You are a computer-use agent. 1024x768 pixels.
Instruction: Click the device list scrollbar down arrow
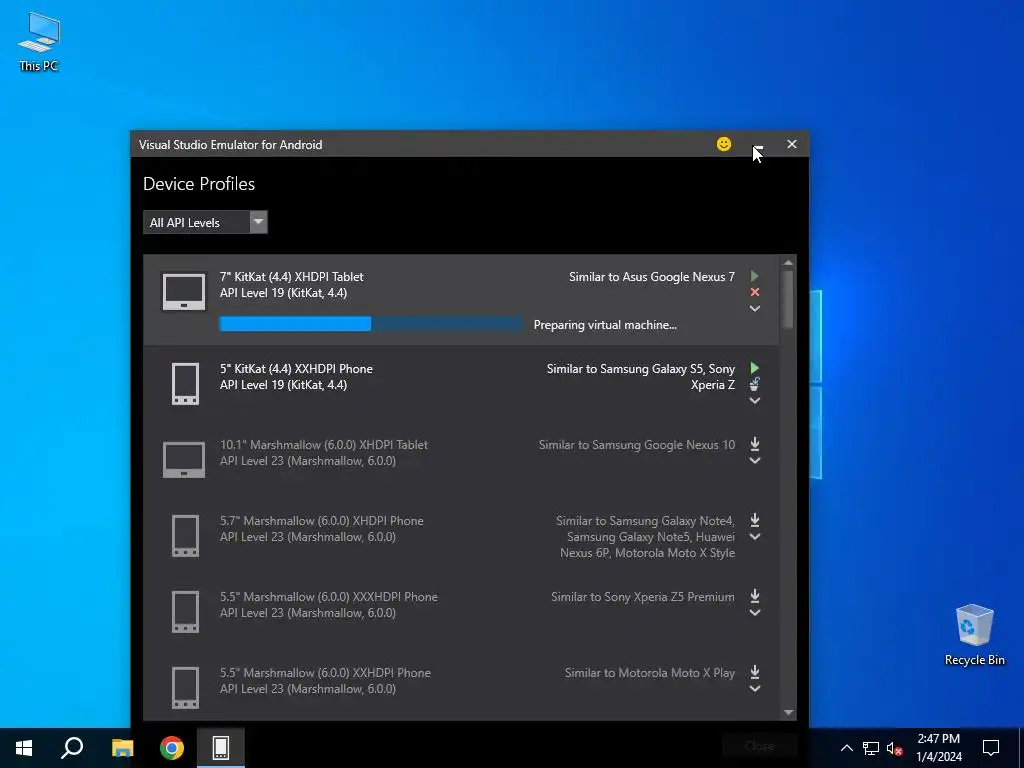(x=788, y=712)
